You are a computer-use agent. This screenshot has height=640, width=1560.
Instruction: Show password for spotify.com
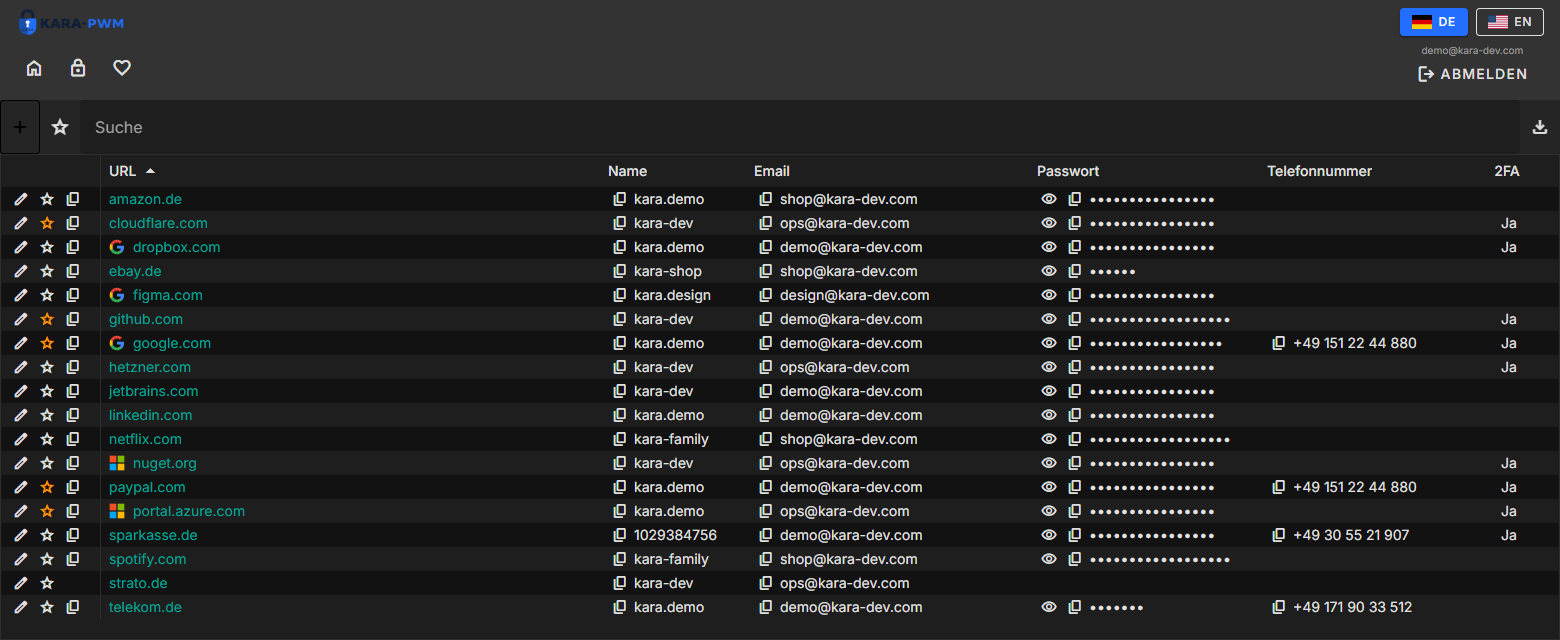[x=1049, y=559]
